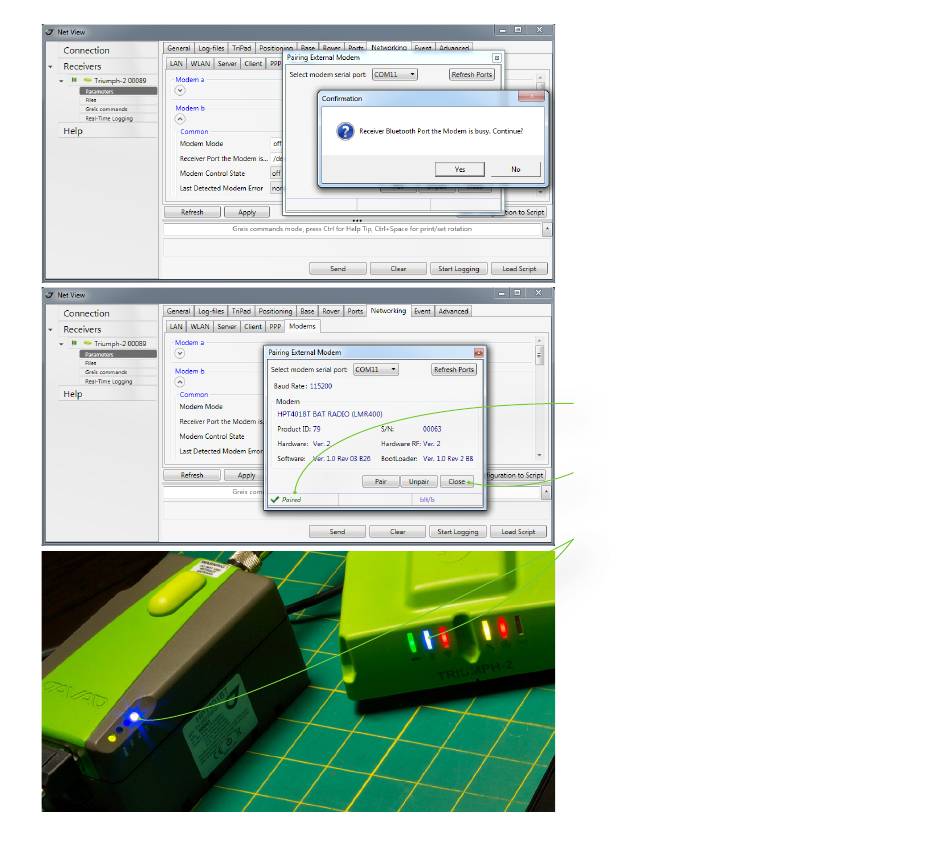Screen dimensions: 950x844
Task: Open Greis commands in the lower window tree
Action: 106,372
